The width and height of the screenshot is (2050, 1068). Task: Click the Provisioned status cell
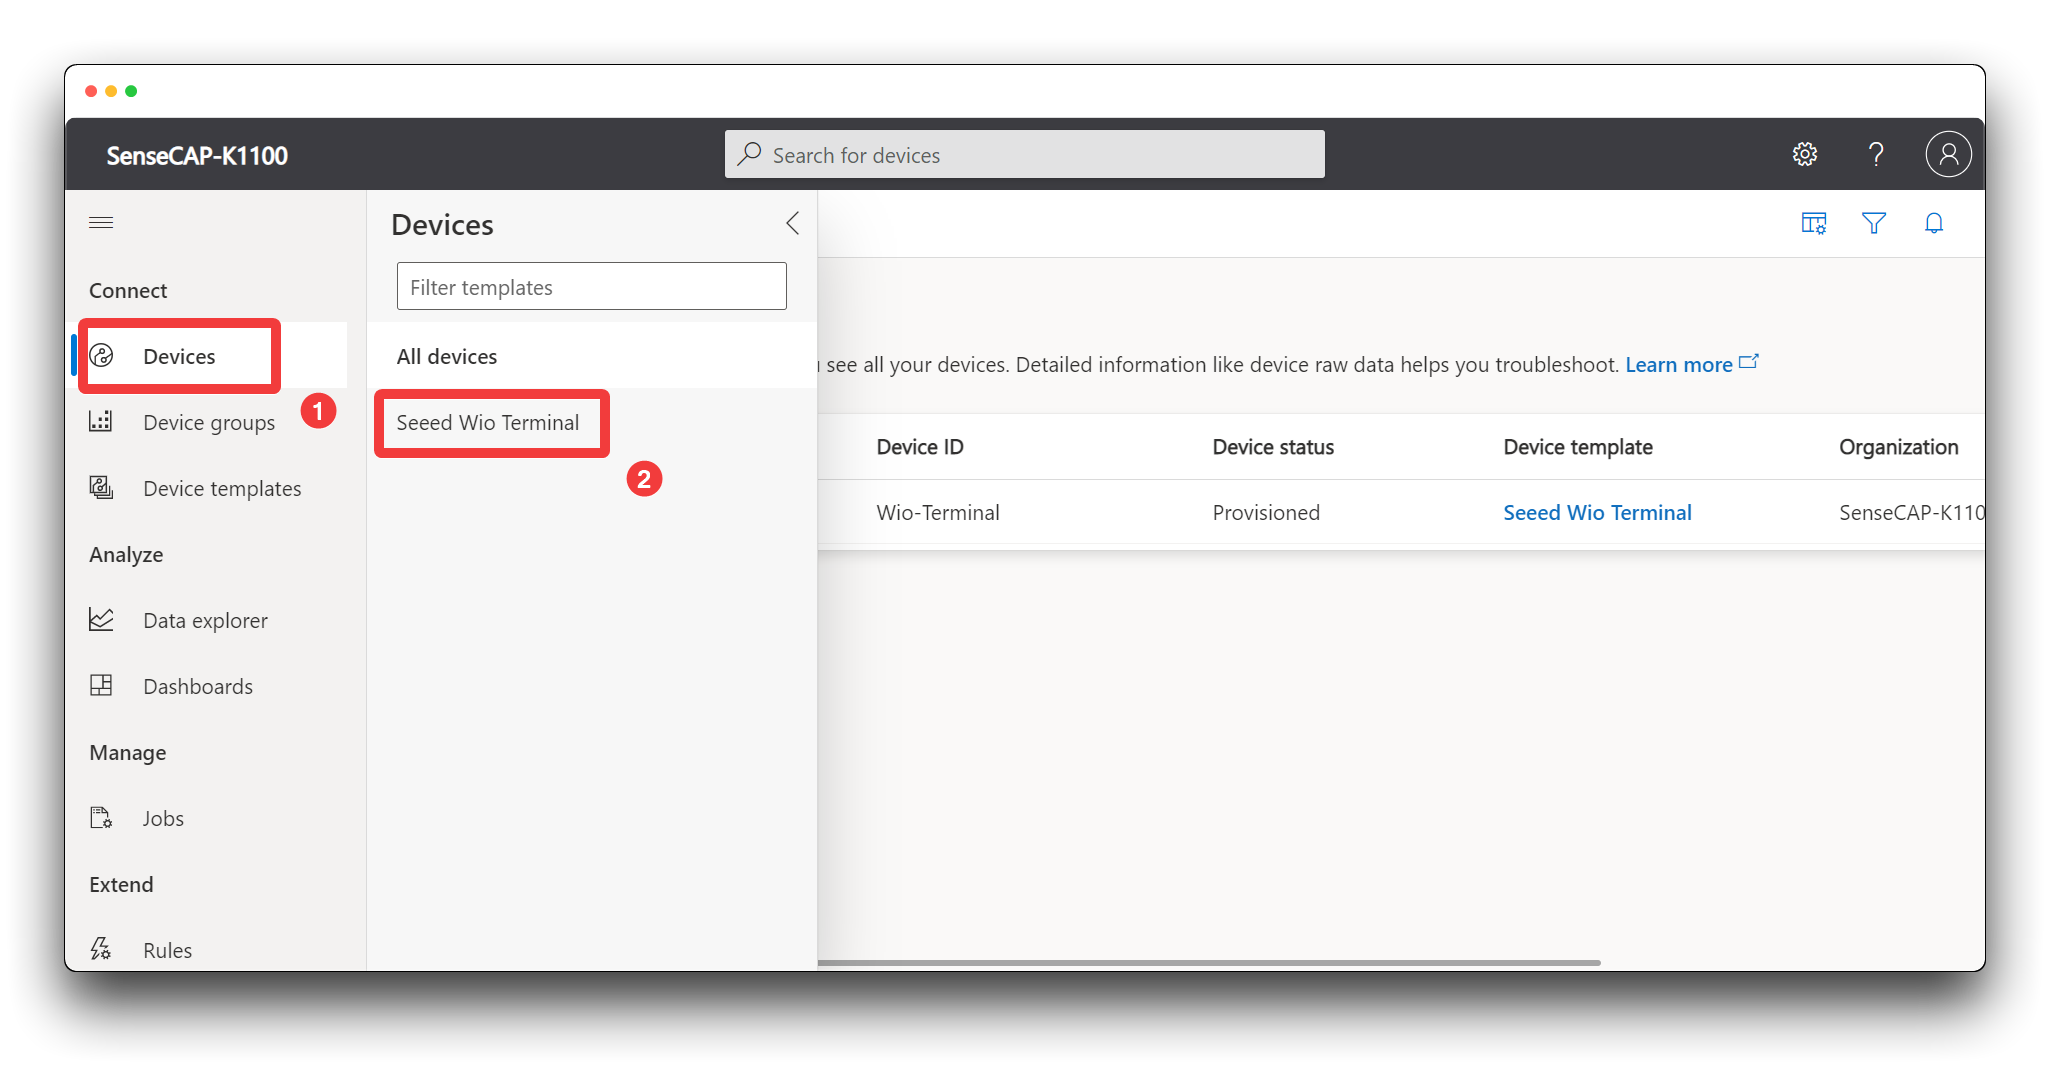1266,512
